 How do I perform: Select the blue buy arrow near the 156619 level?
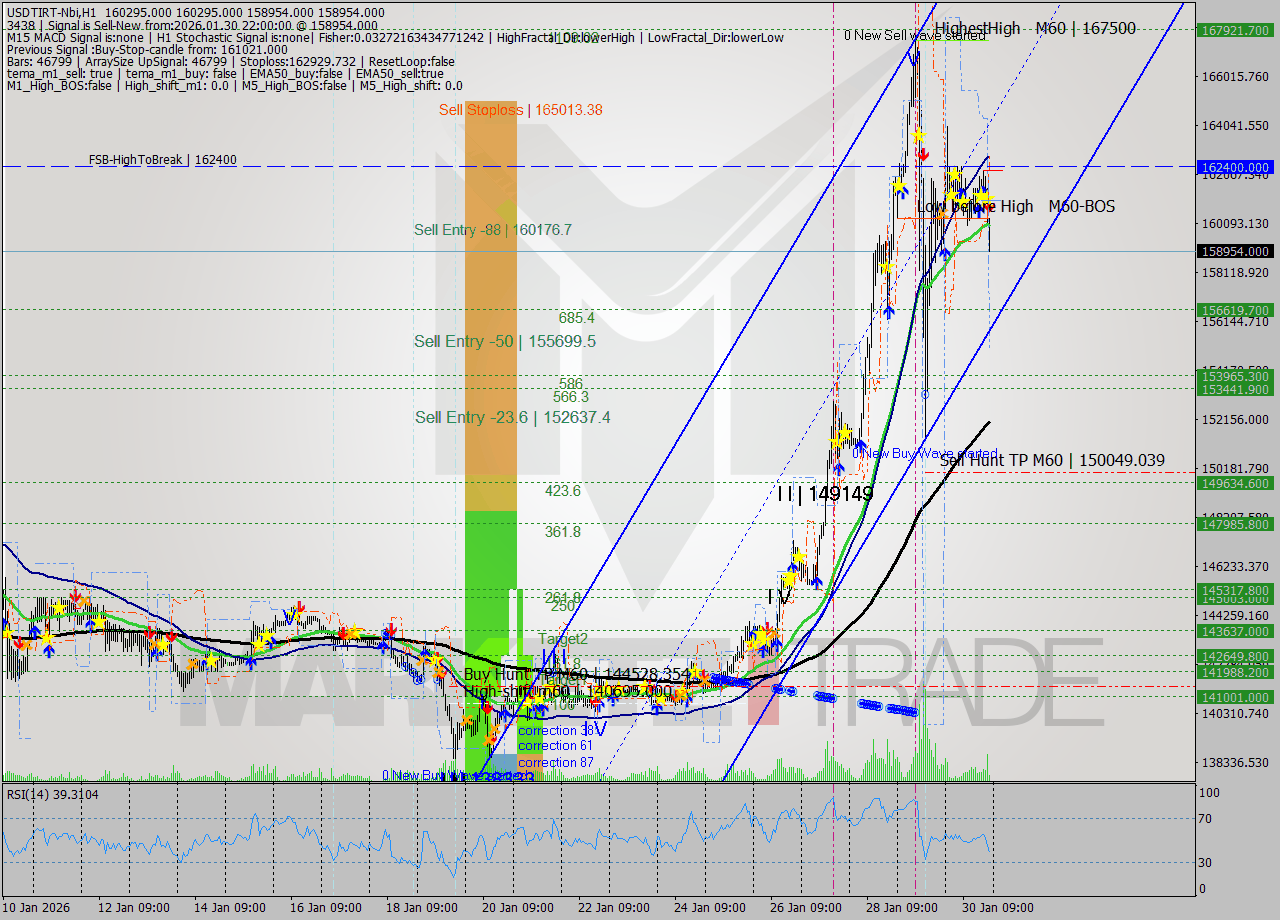tap(889, 311)
